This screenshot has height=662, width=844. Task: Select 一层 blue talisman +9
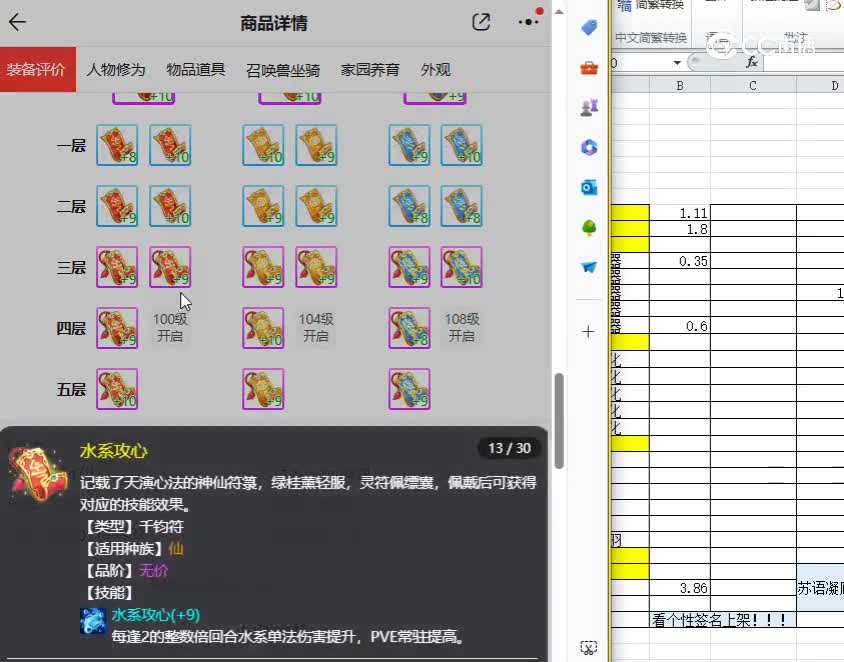point(409,145)
